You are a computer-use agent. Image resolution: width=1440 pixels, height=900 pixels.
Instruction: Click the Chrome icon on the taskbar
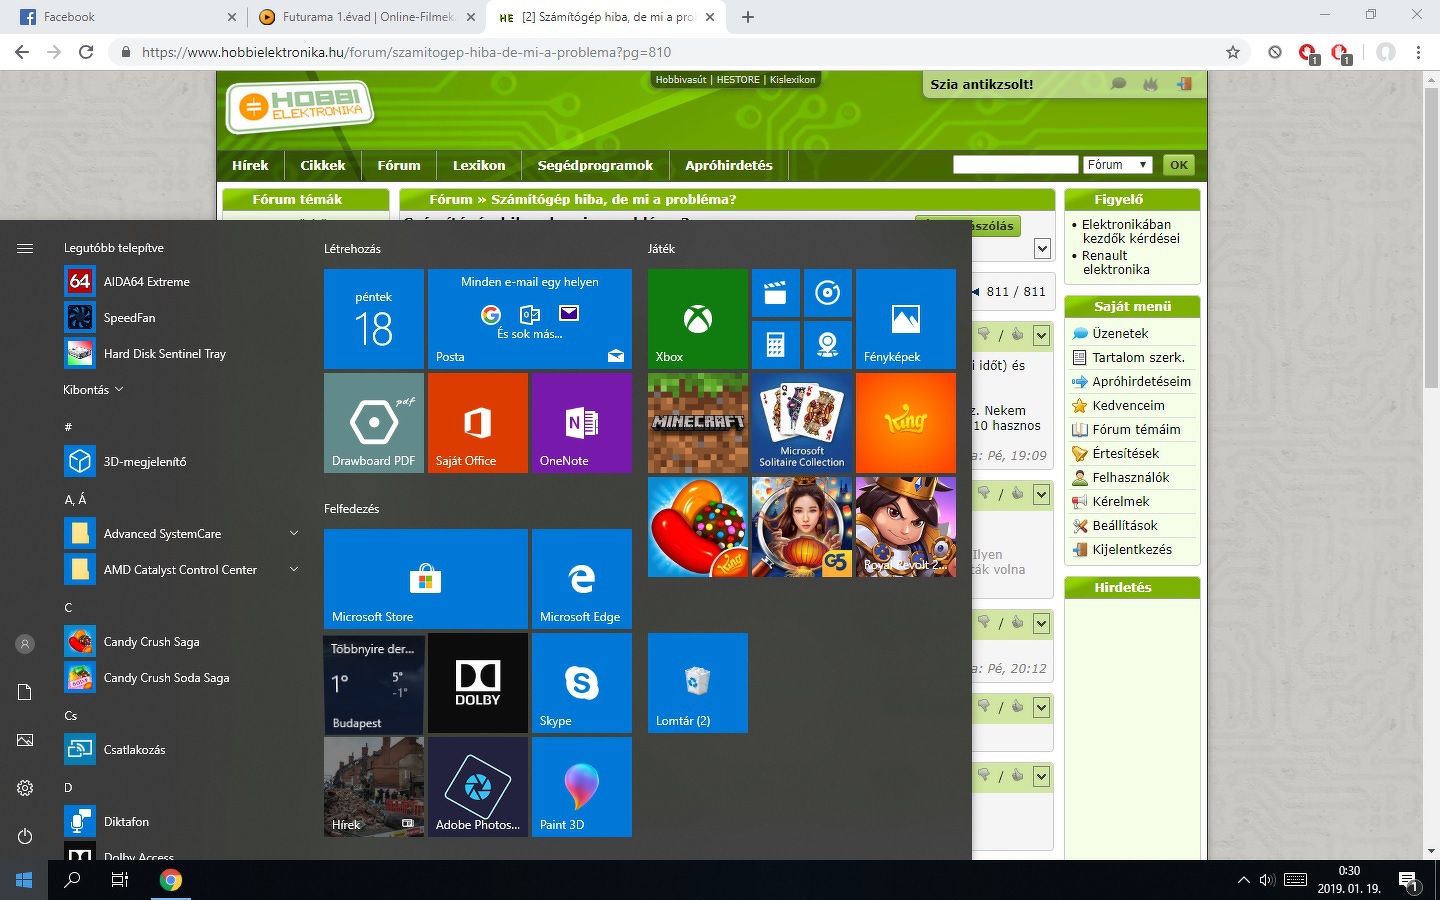point(171,880)
